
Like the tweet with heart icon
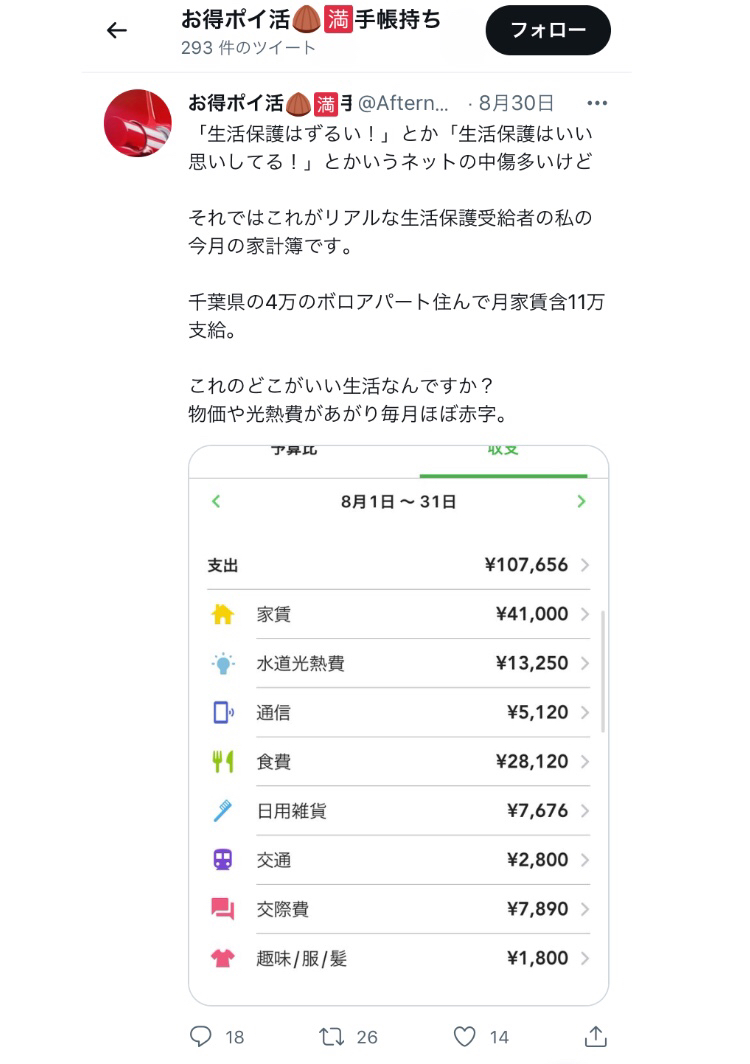[464, 1036]
